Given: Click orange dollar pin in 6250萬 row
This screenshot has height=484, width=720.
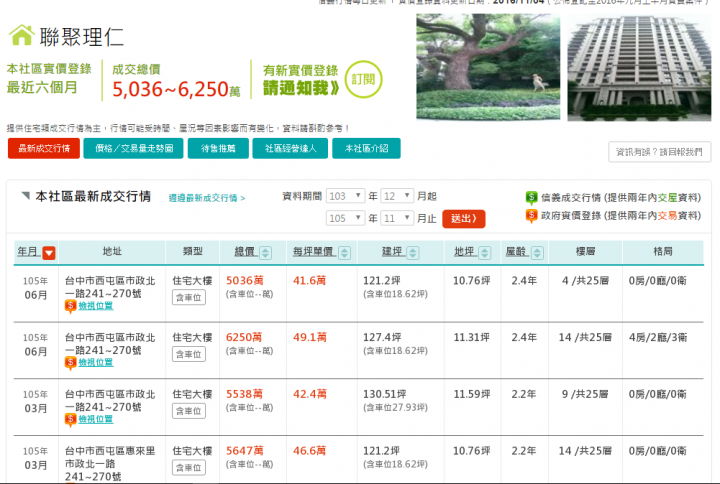Looking at the screenshot, I should [70, 363].
